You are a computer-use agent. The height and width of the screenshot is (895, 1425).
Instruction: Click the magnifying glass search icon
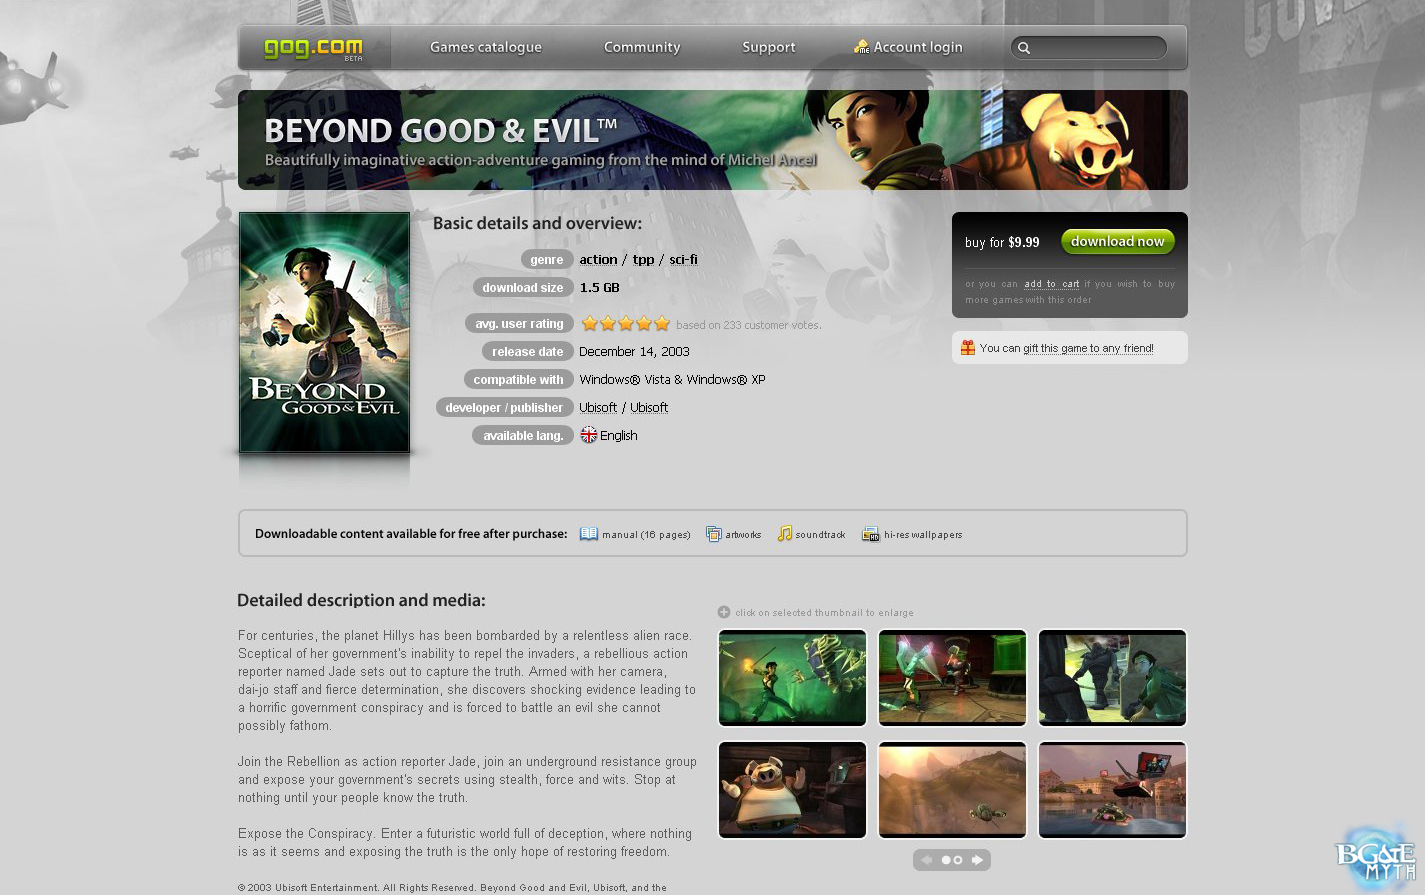click(x=1024, y=47)
